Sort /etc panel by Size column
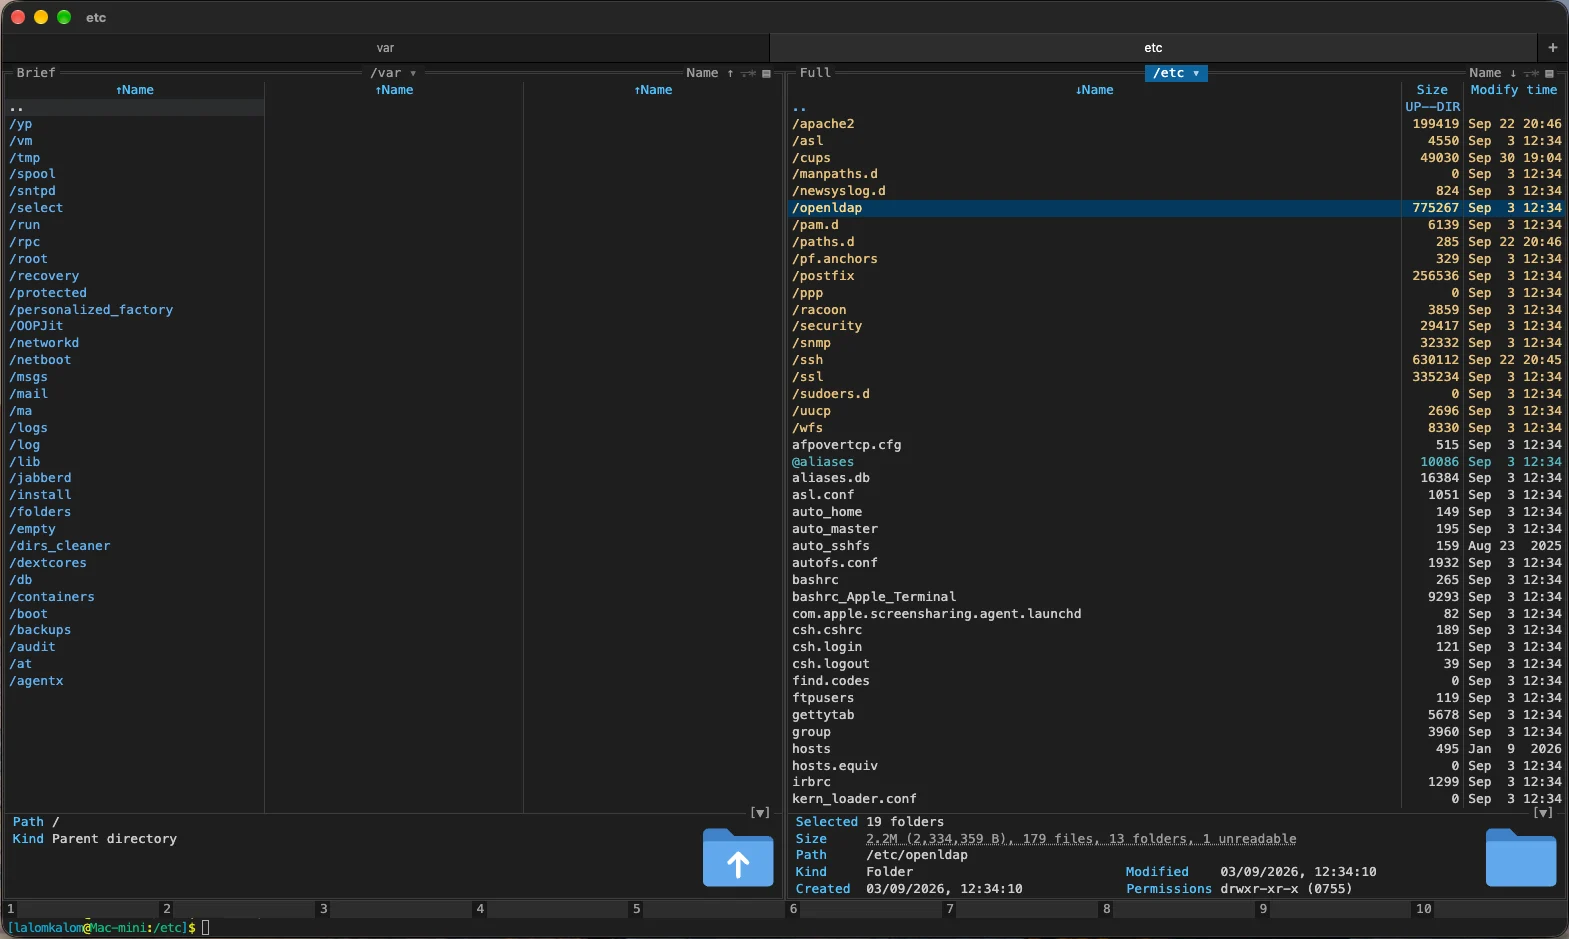The height and width of the screenshot is (939, 1569). tap(1432, 90)
